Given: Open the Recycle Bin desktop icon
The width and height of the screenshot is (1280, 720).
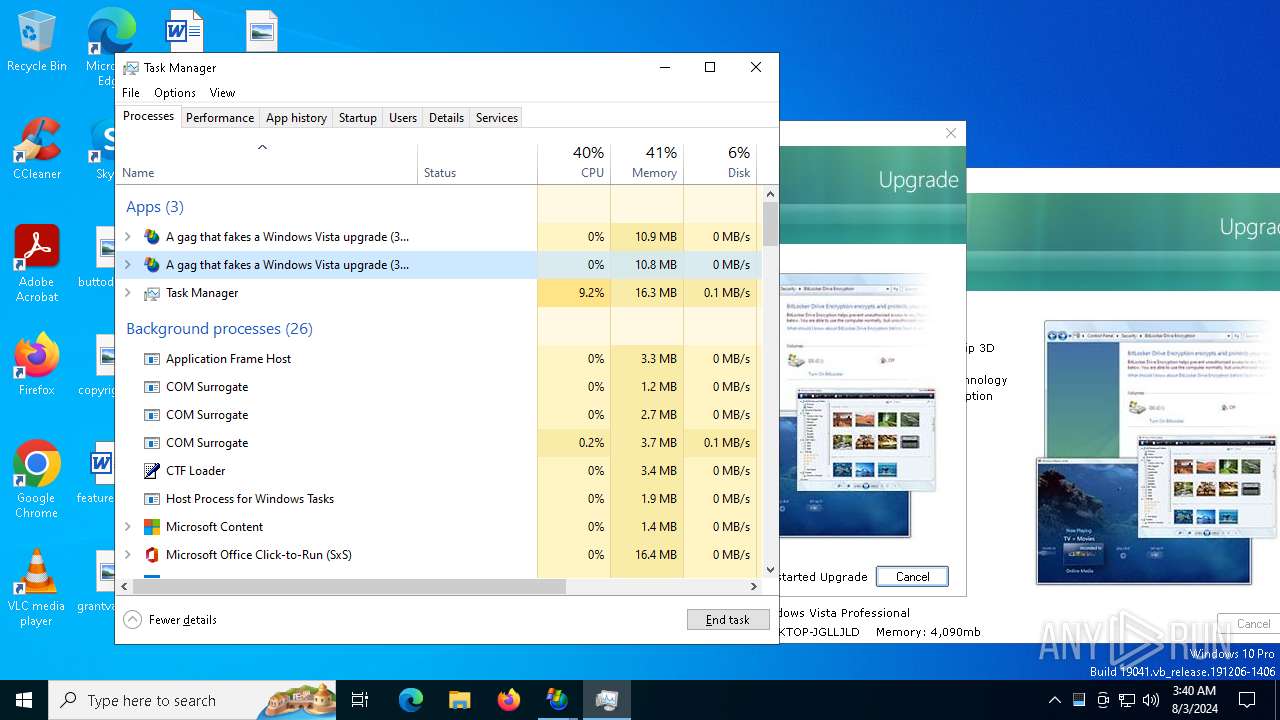Looking at the screenshot, I should point(36,40).
